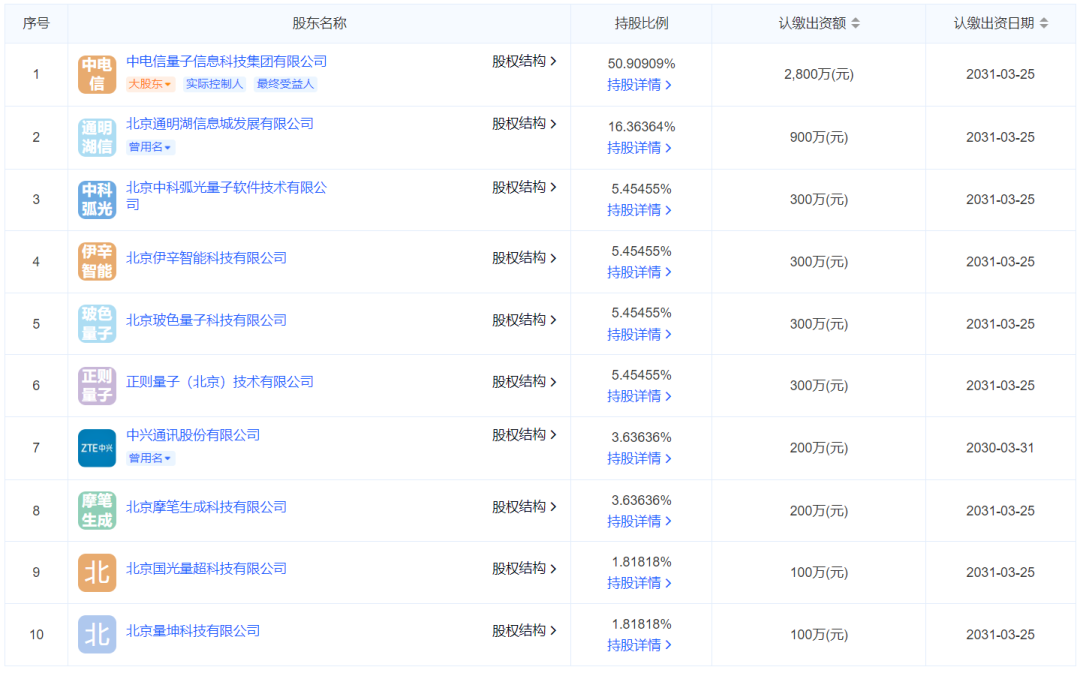Click the green 摩笔生成 logo icon
1080x673 pixels.
click(97, 510)
